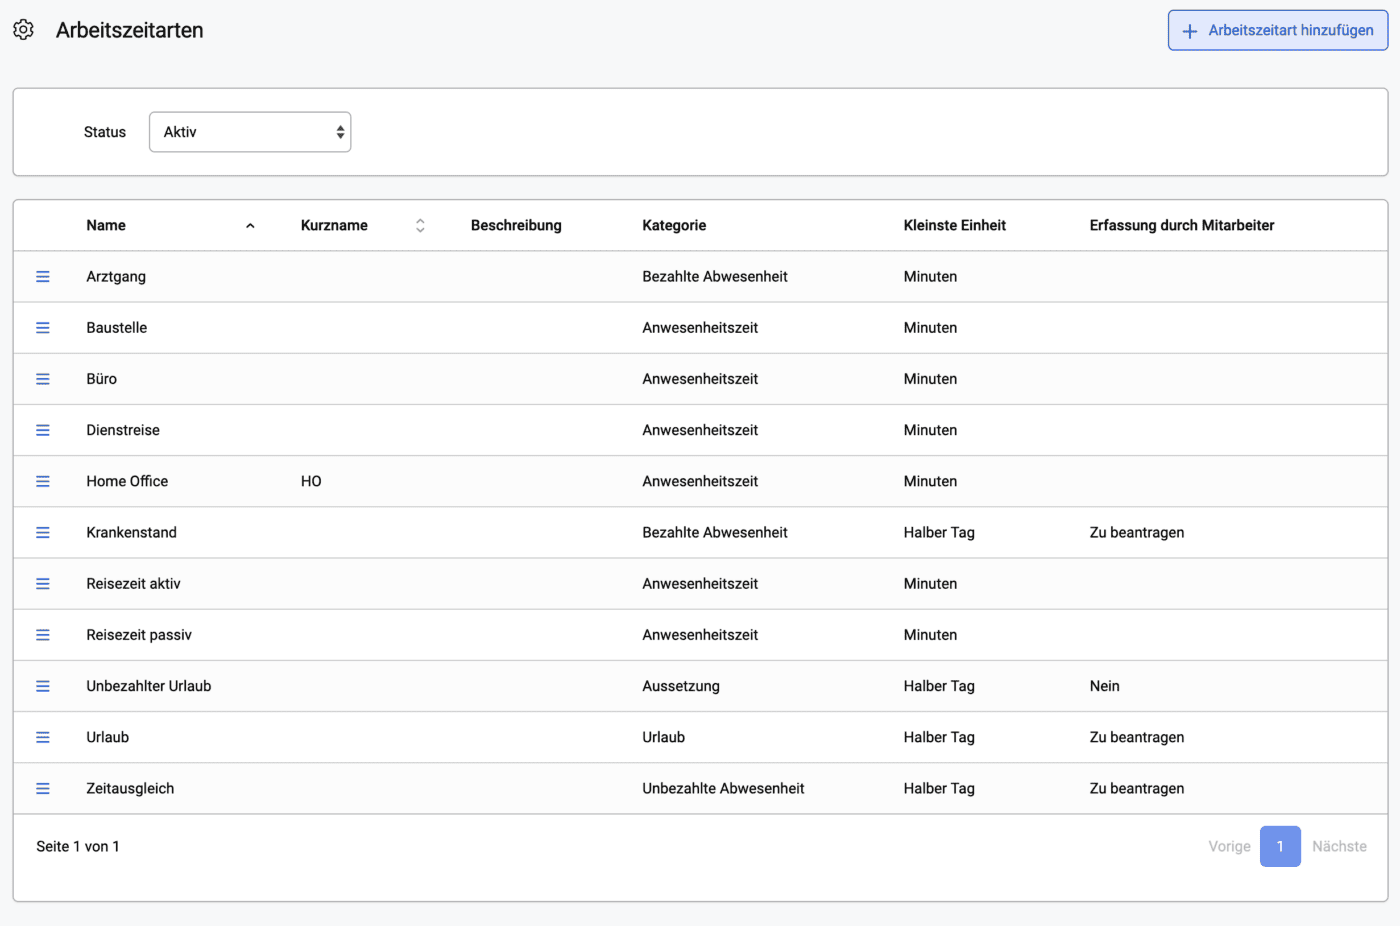This screenshot has height=926, width=1400.
Task: Open the Reisezeit aktiv entry
Action: coord(134,584)
